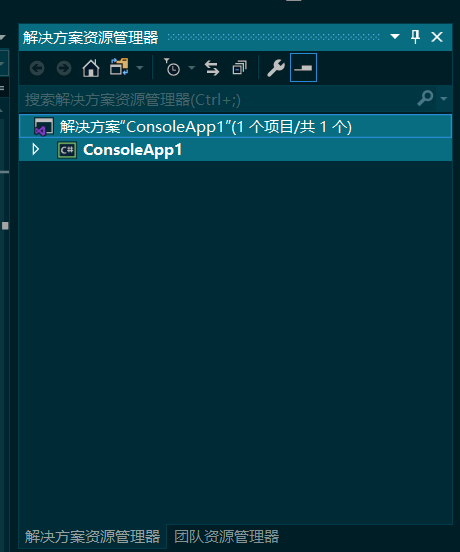460x552 pixels.
Task: Toggle the Preview Selected Items button
Action: click(x=303, y=68)
